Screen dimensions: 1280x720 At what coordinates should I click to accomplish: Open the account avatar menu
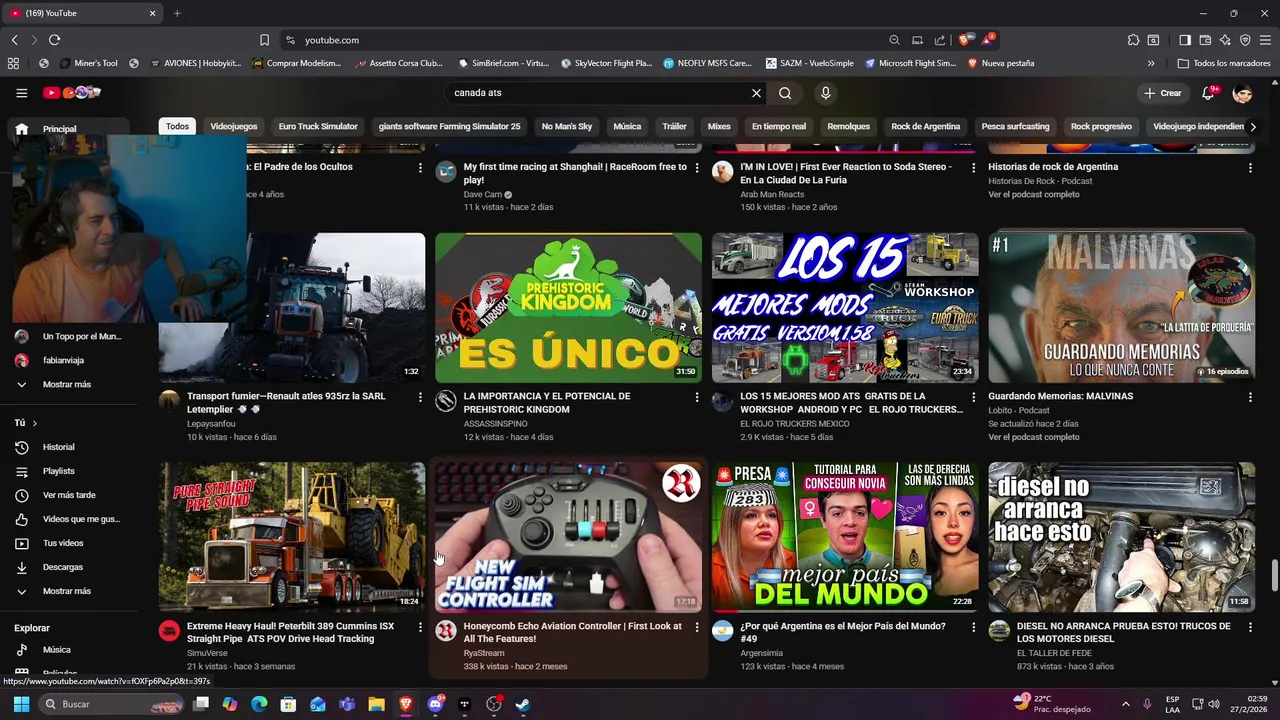1242,93
